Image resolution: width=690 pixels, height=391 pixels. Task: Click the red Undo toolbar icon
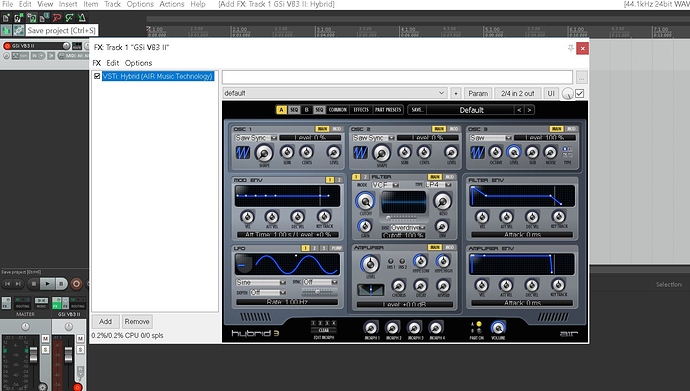point(57,18)
